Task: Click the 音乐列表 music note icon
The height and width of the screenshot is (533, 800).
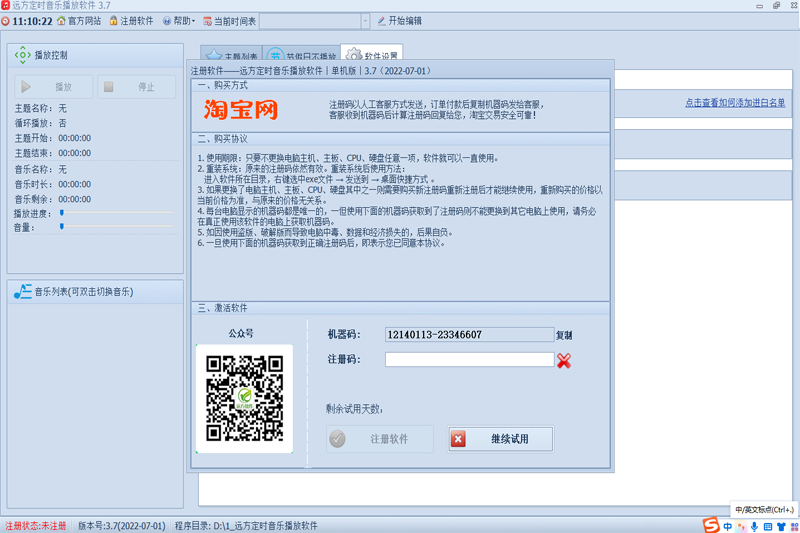Action: click(x=22, y=291)
